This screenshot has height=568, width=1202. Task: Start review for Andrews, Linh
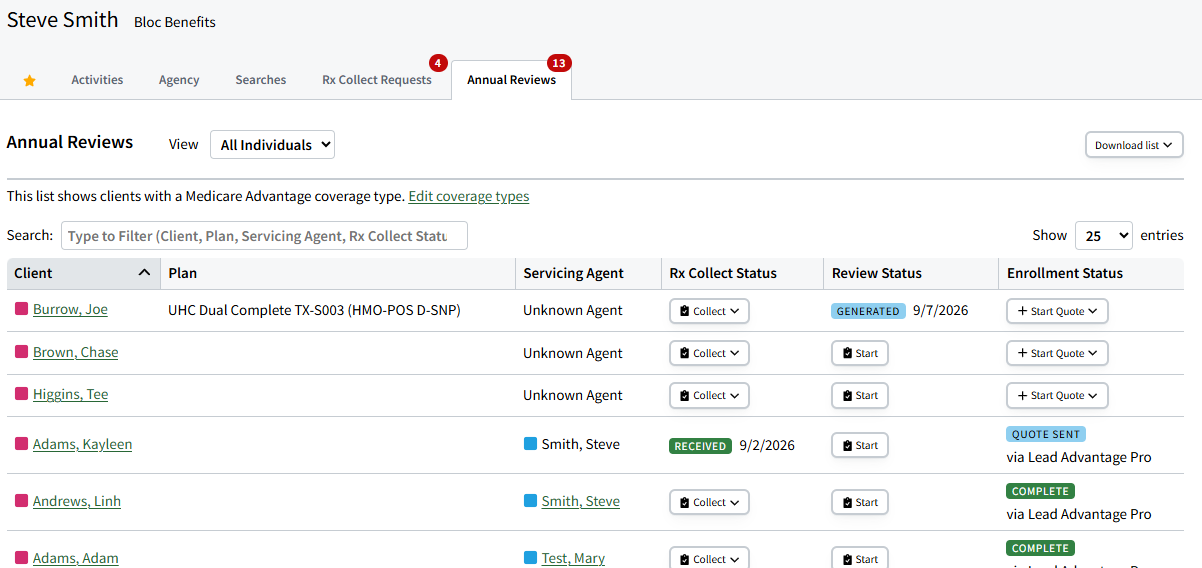tap(860, 502)
